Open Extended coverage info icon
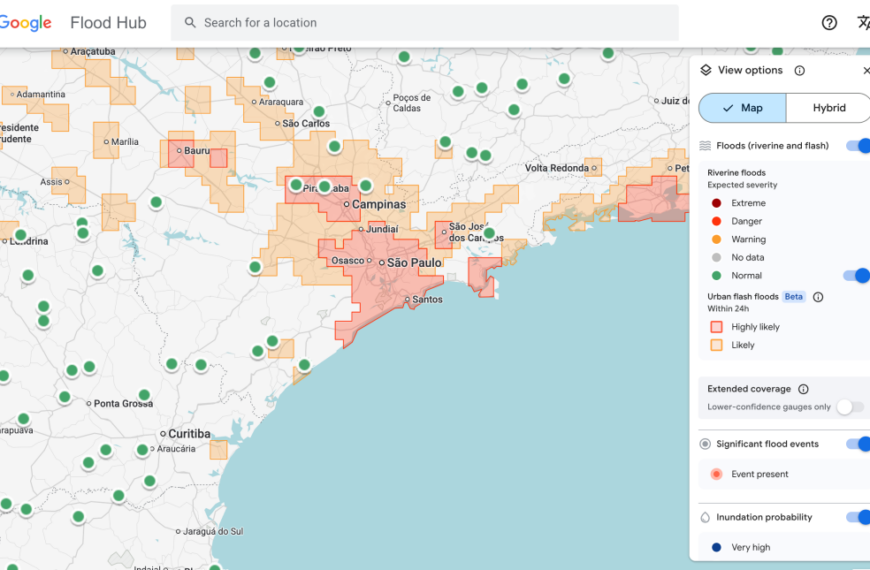This screenshot has height=570, width=870. pyautogui.click(x=803, y=389)
